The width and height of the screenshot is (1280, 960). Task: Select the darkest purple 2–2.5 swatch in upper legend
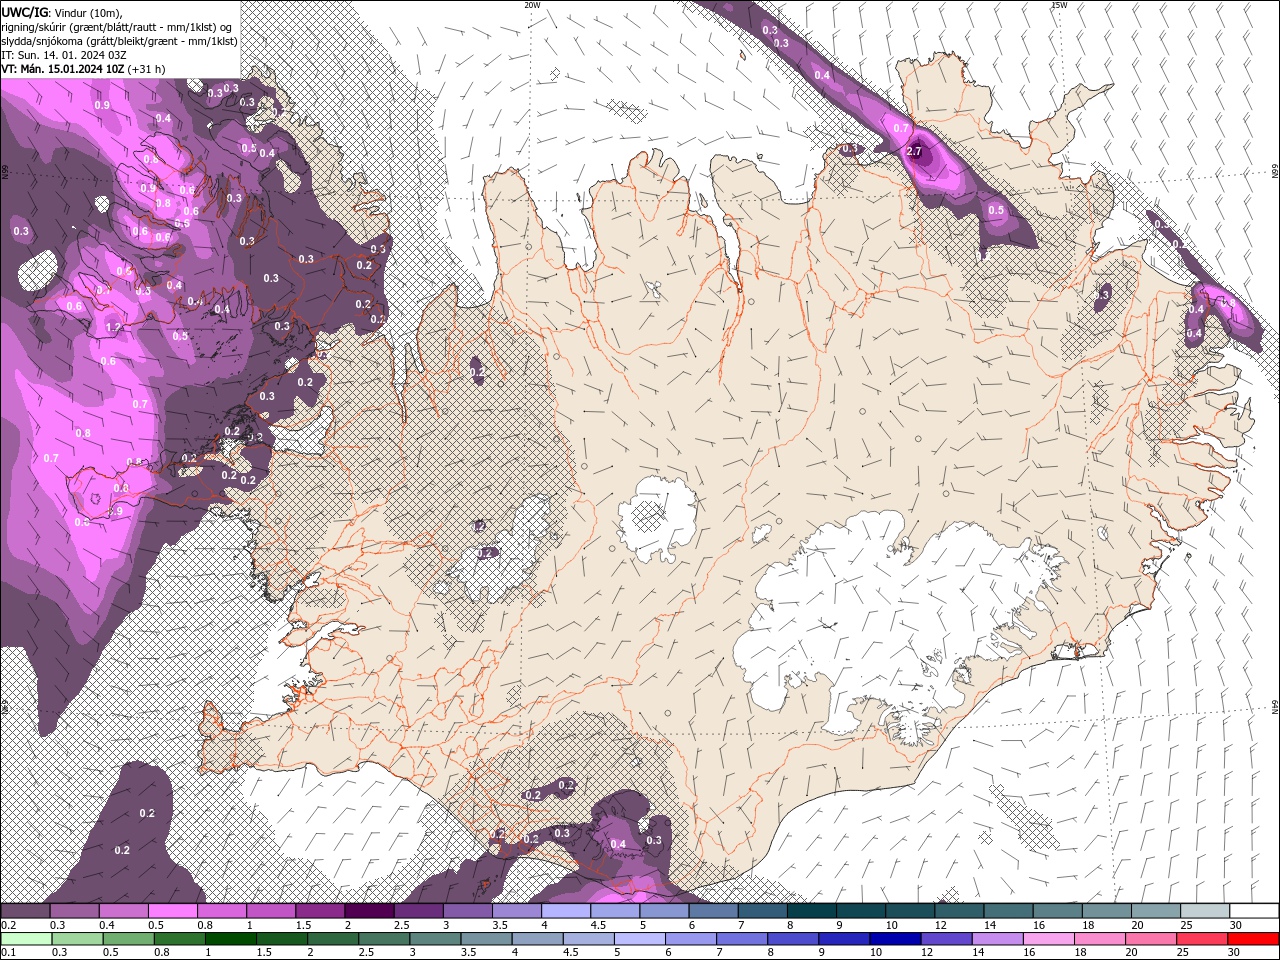pos(369,911)
